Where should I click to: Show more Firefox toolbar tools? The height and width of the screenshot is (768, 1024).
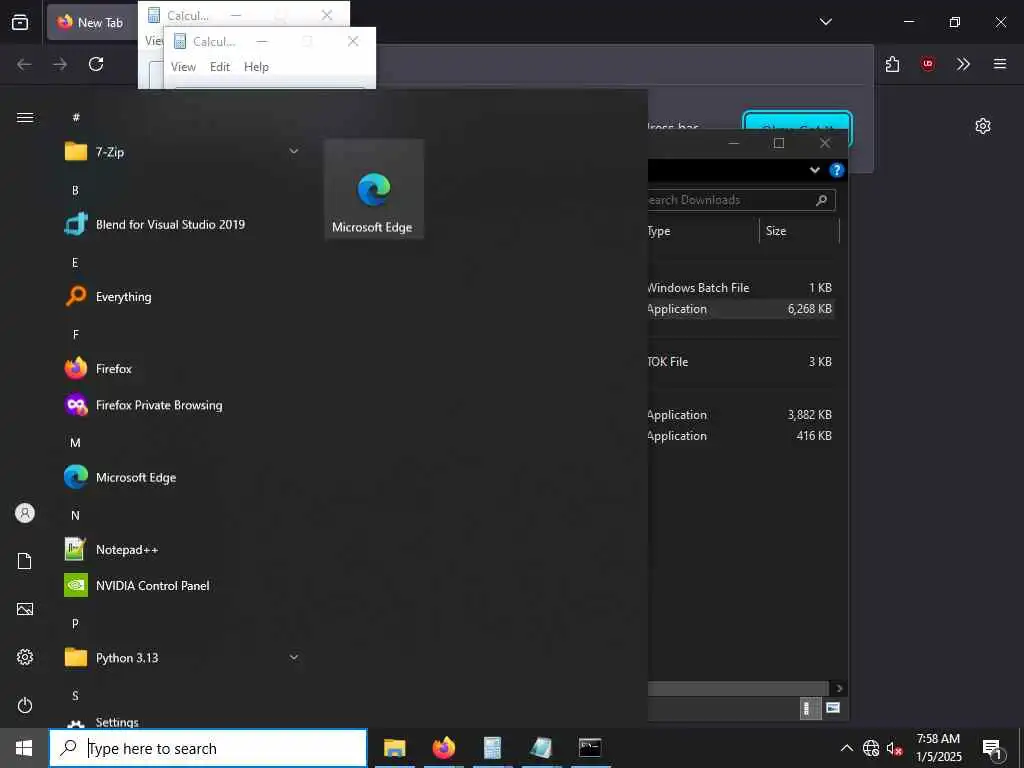tap(963, 64)
